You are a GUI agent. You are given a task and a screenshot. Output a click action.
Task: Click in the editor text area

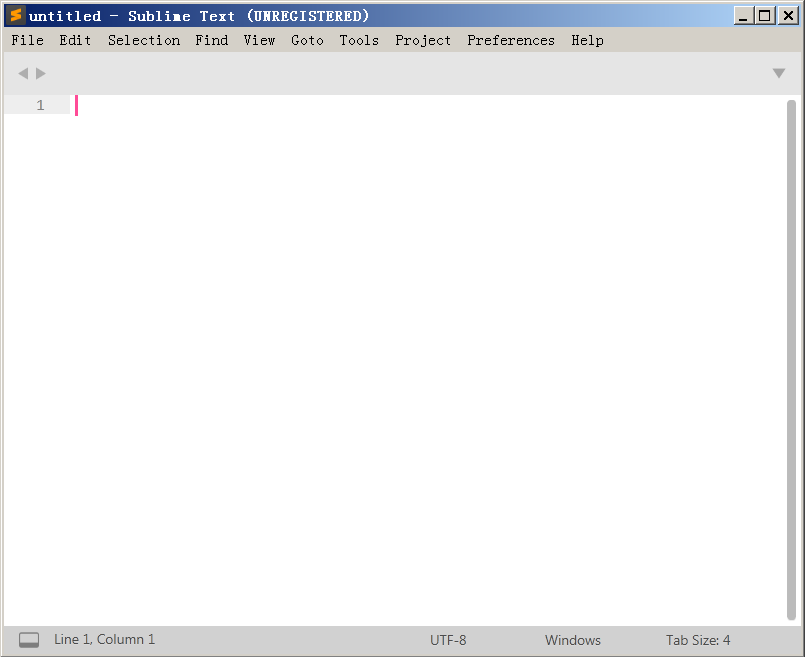[x=429, y=359]
